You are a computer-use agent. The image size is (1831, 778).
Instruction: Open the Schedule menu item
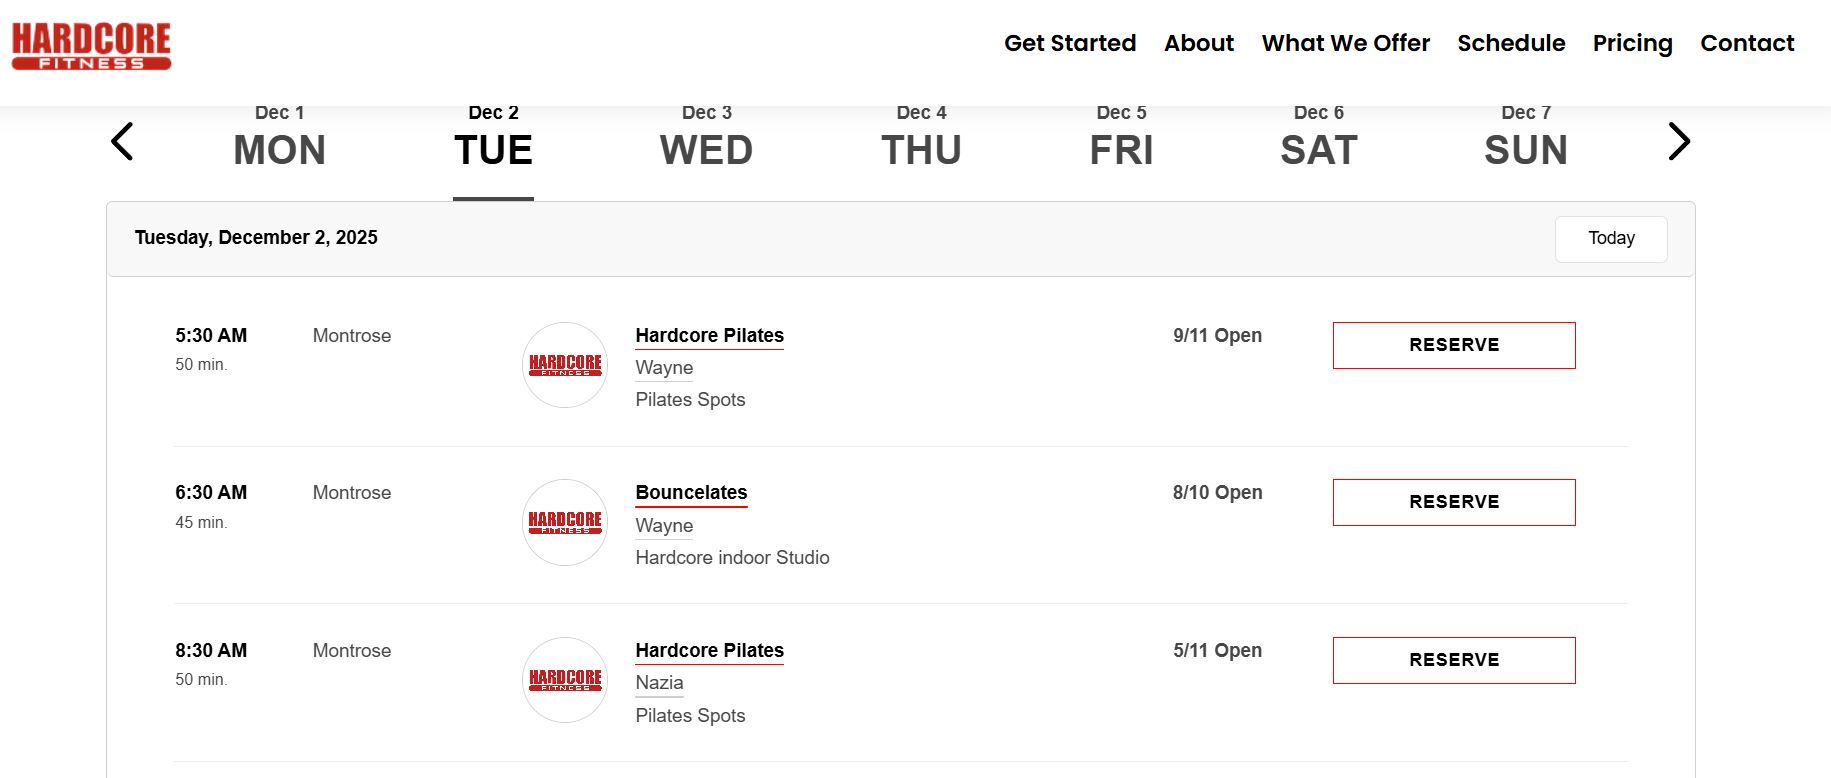click(x=1511, y=43)
